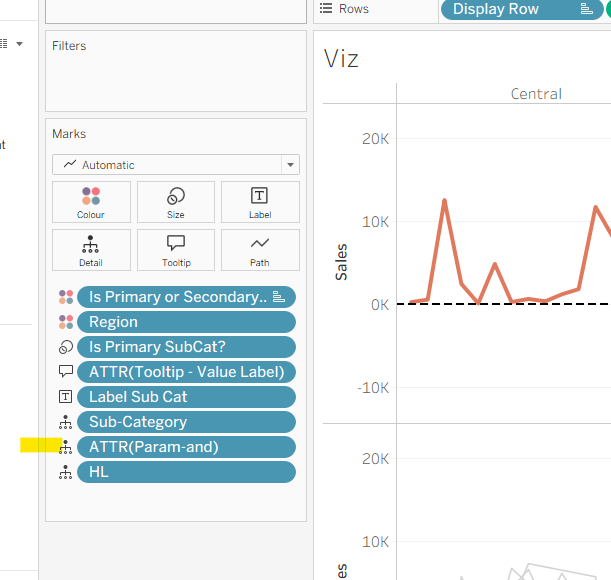Open the Detail marks card
The image size is (611, 580).
pos(91,250)
